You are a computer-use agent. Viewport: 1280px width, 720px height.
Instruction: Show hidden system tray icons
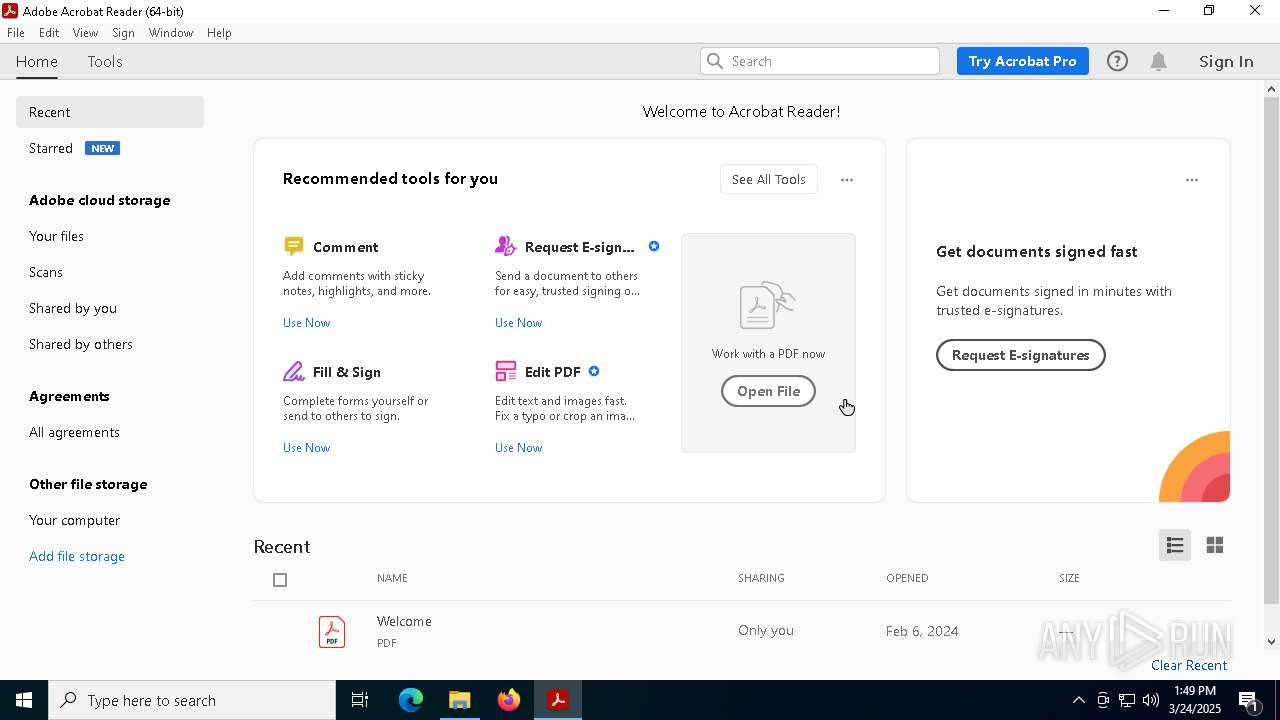tap(1078, 700)
